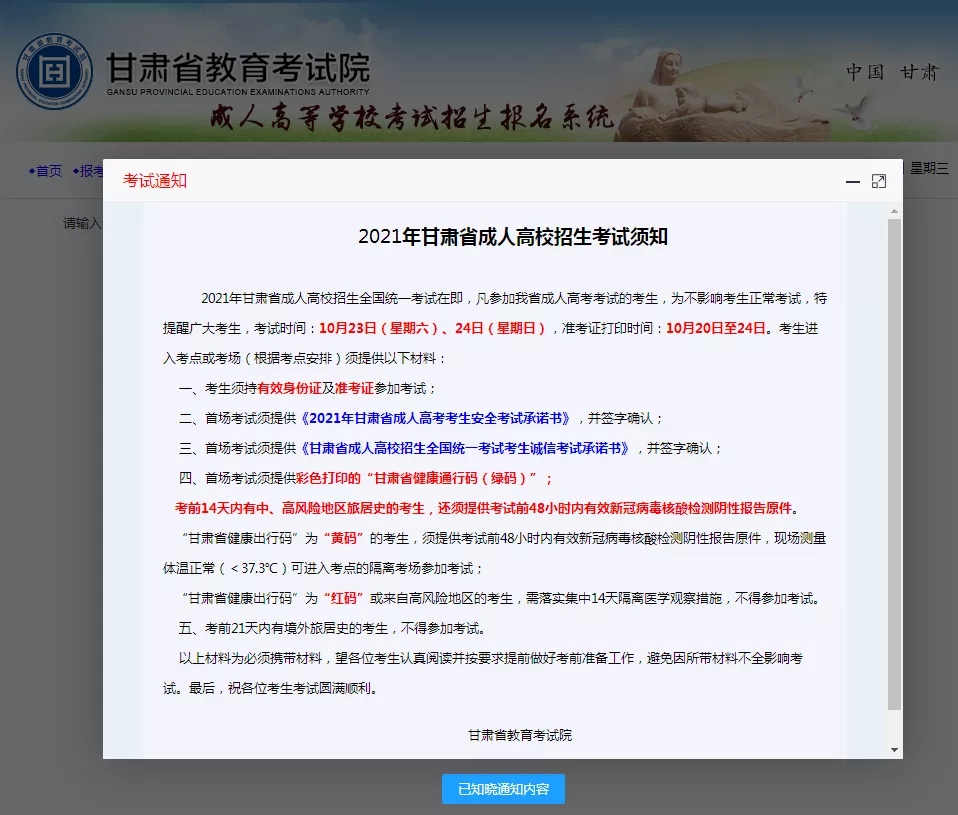The width and height of the screenshot is (958, 815).
Task: Click red text 10月20日至24日
Action: 715,328
